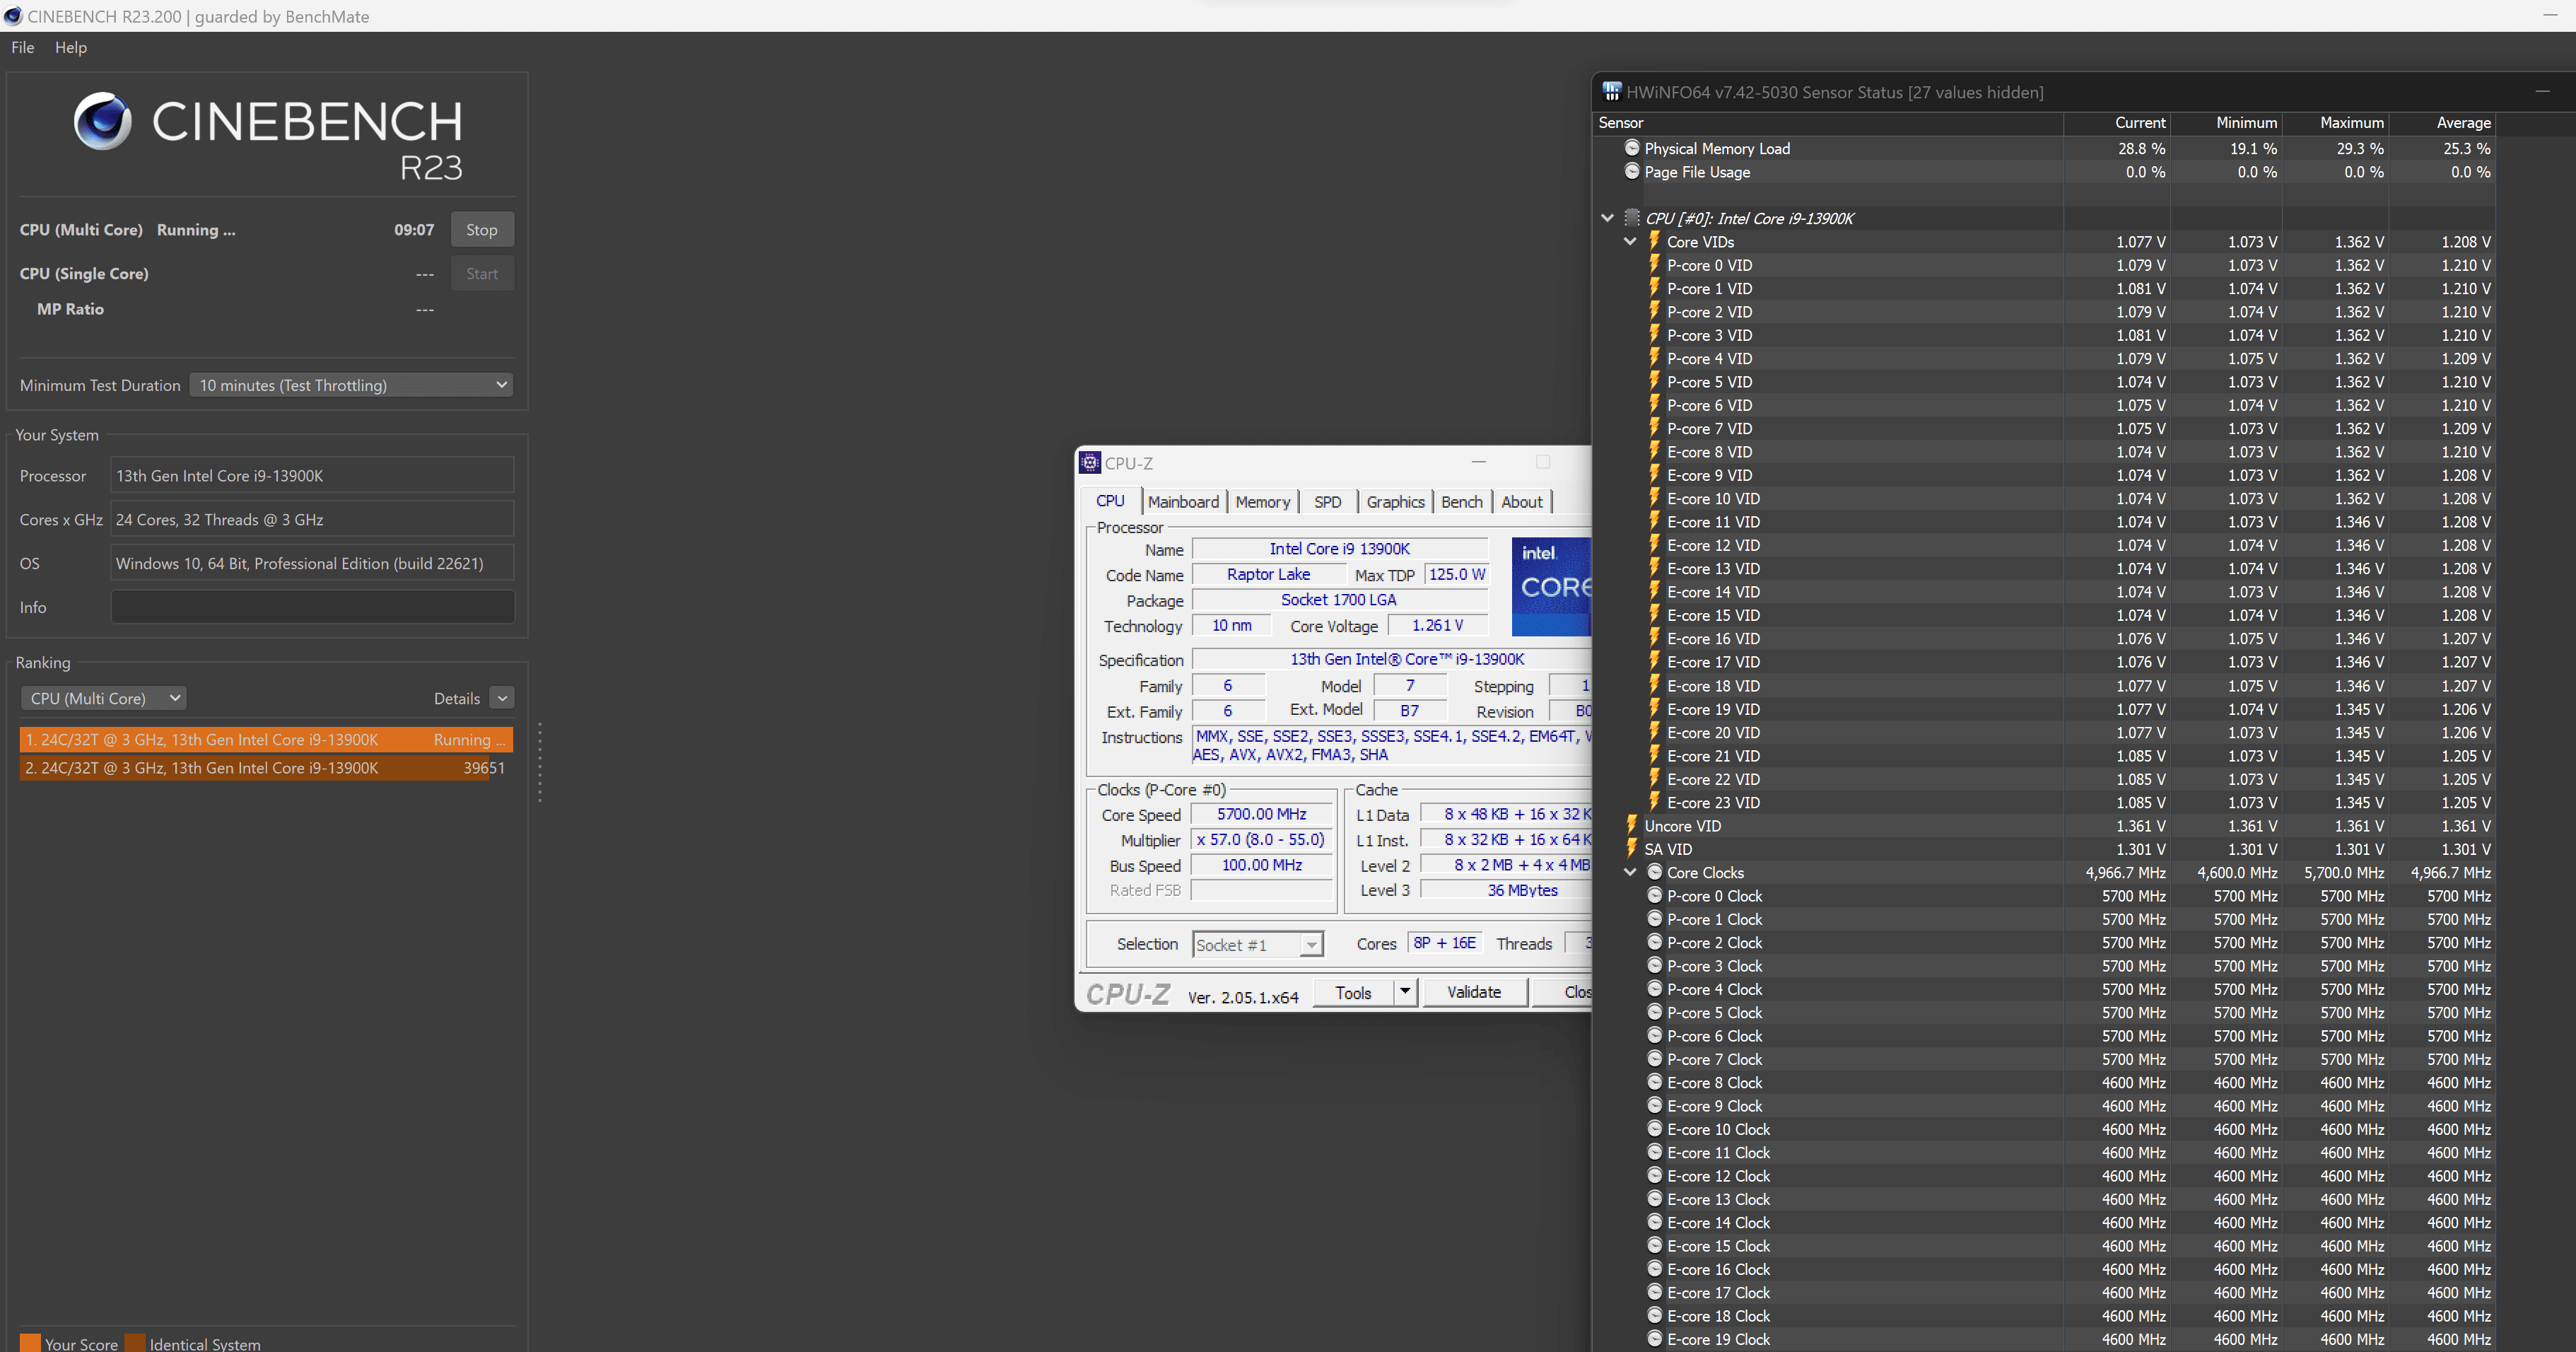Expand the ranking Details arrow button
Viewport: 2576px width, 1352px height.
pyautogui.click(x=502, y=698)
